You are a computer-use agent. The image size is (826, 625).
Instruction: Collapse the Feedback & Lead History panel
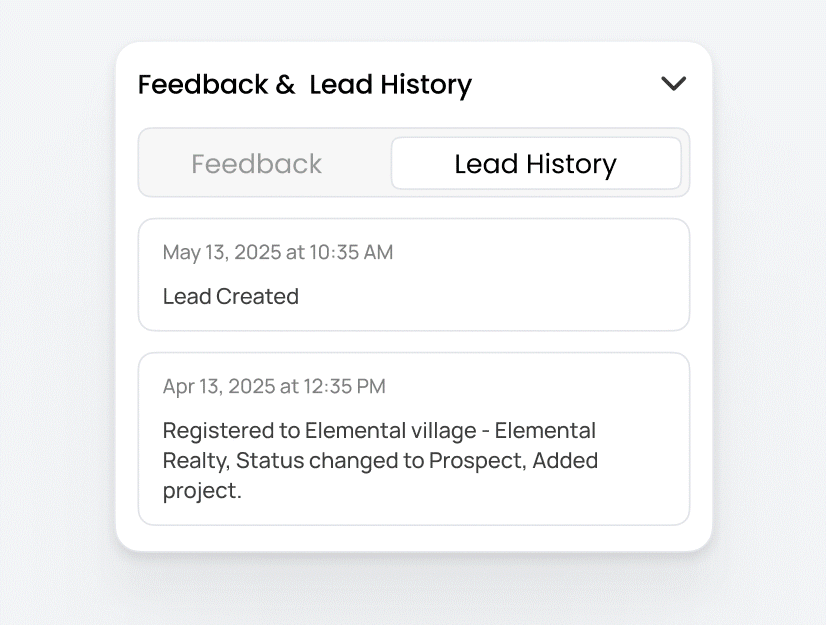click(x=673, y=84)
